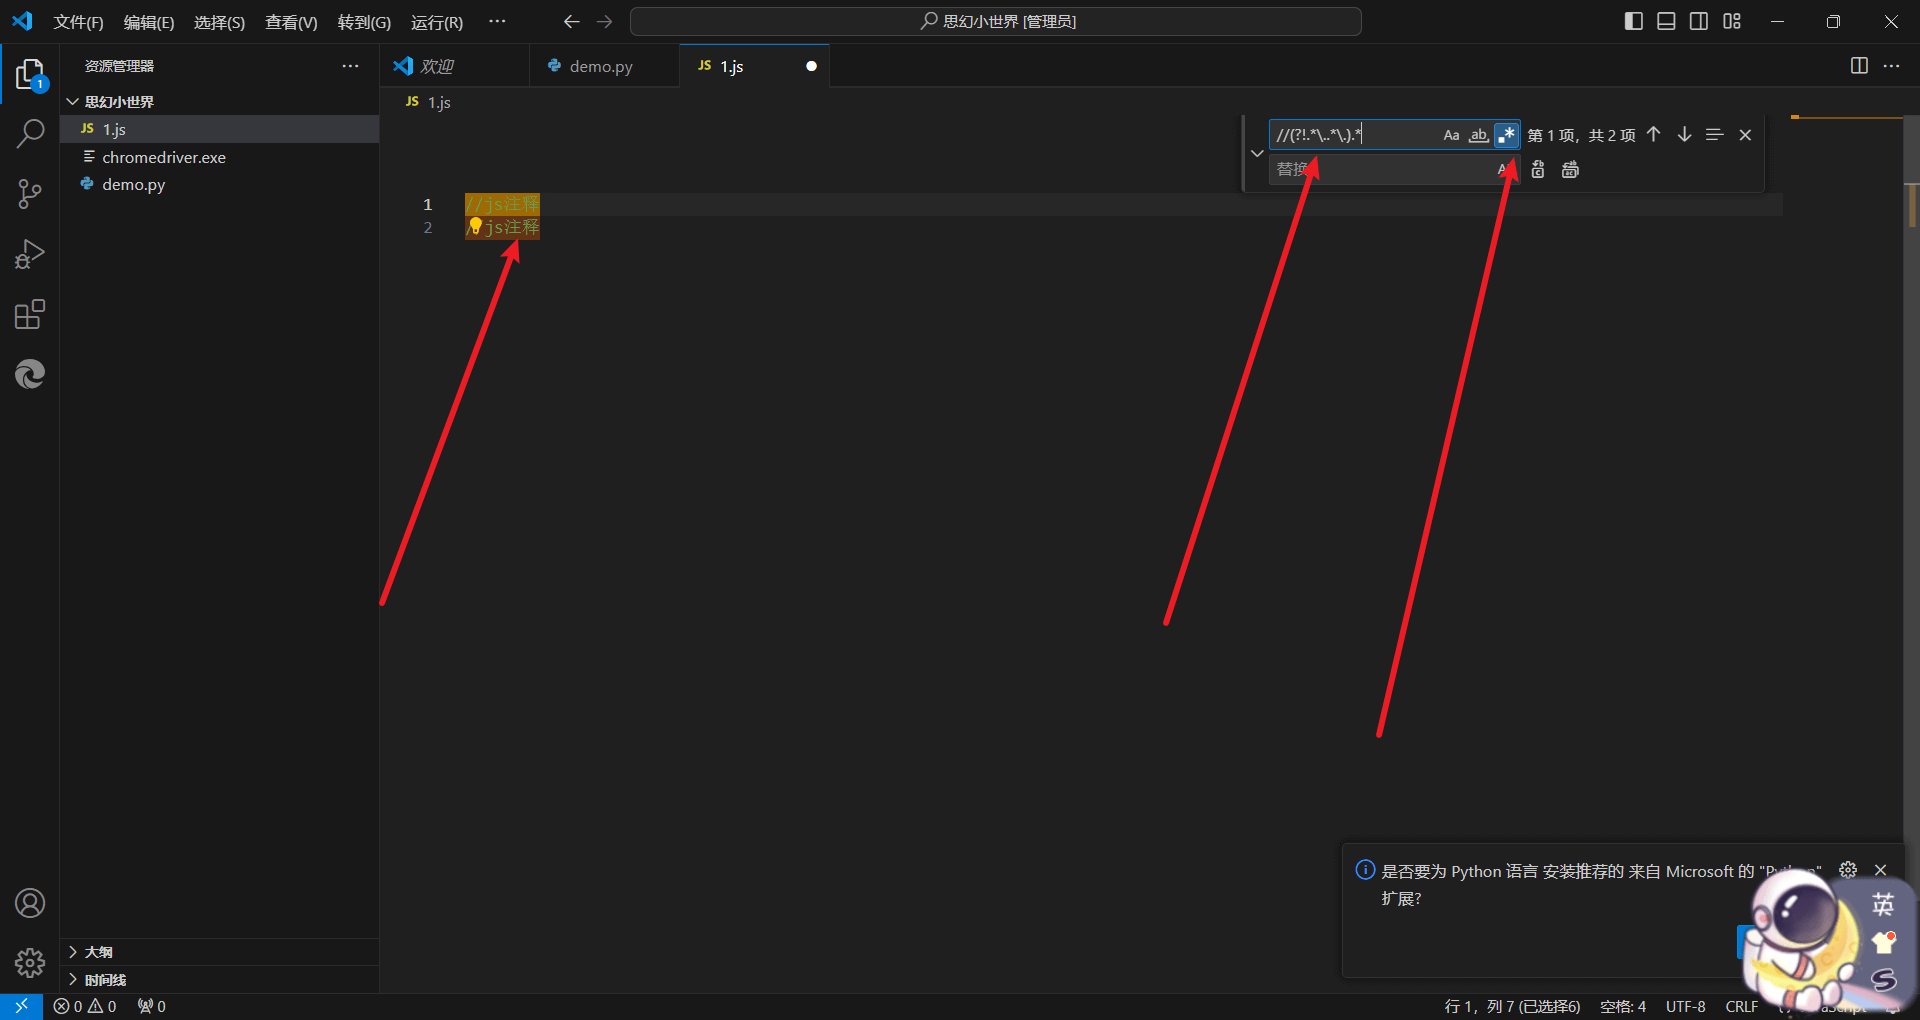1920x1020 pixels.
Task: Click the split editor right icon
Action: point(1859,66)
